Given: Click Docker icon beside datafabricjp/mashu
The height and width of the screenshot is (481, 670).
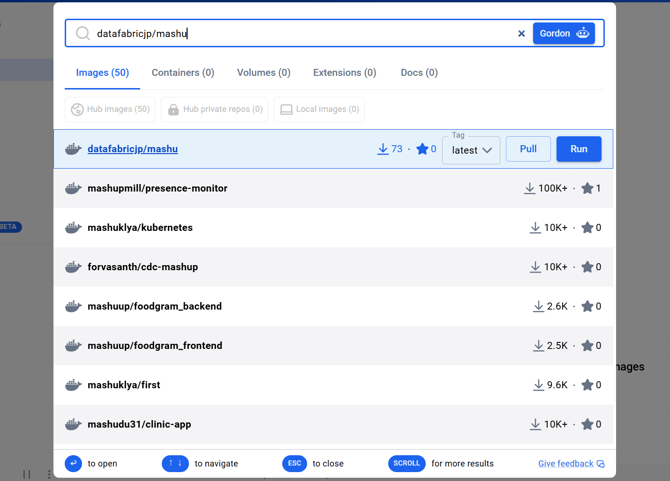Looking at the screenshot, I should pyautogui.click(x=73, y=149).
